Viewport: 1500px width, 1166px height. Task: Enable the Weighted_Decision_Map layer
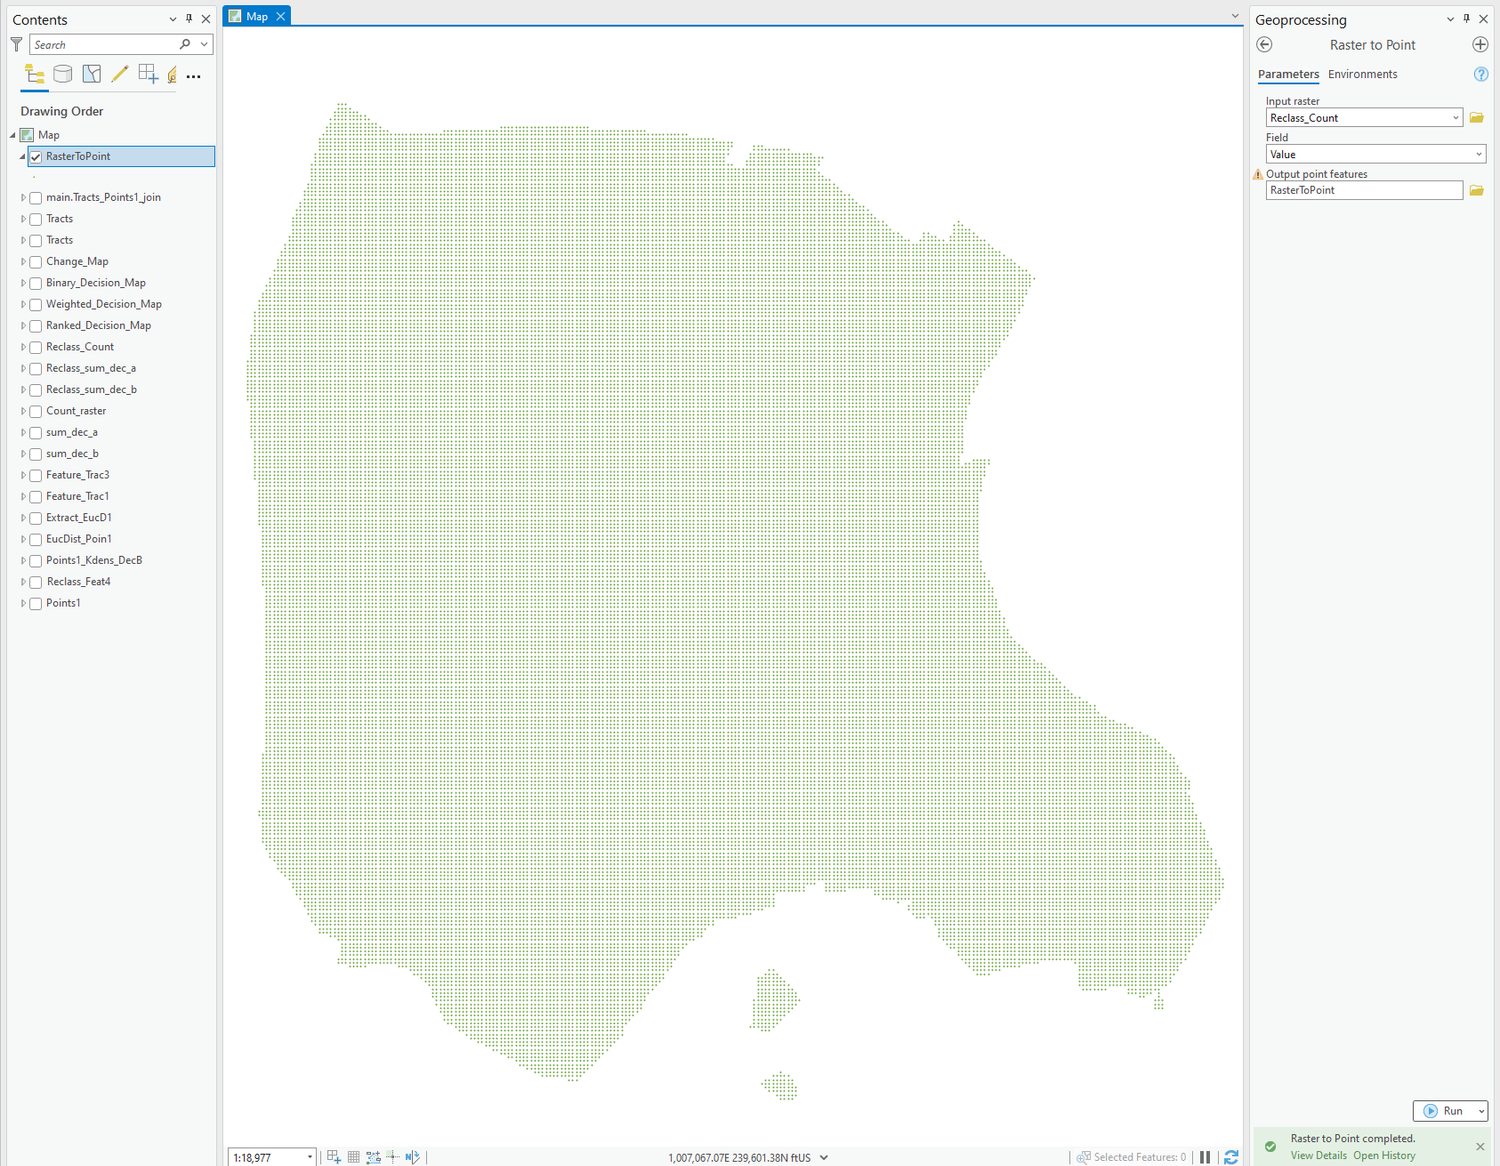[x=35, y=304]
